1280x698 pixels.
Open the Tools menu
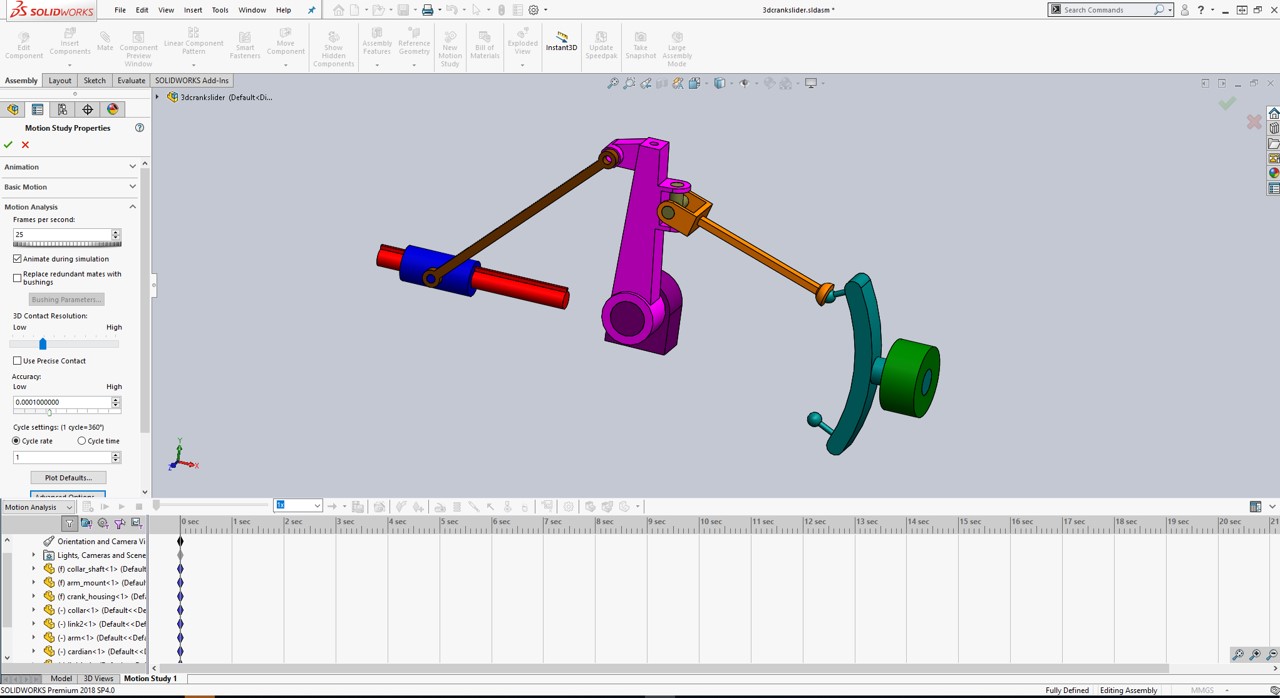(220, 10)
